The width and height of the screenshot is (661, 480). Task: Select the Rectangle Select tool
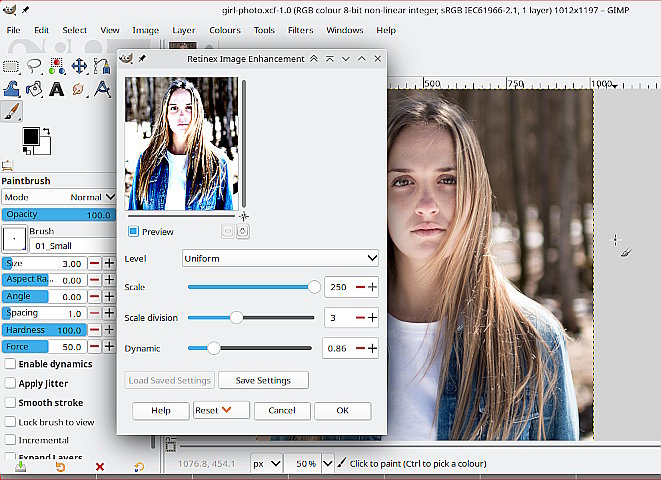12,66
